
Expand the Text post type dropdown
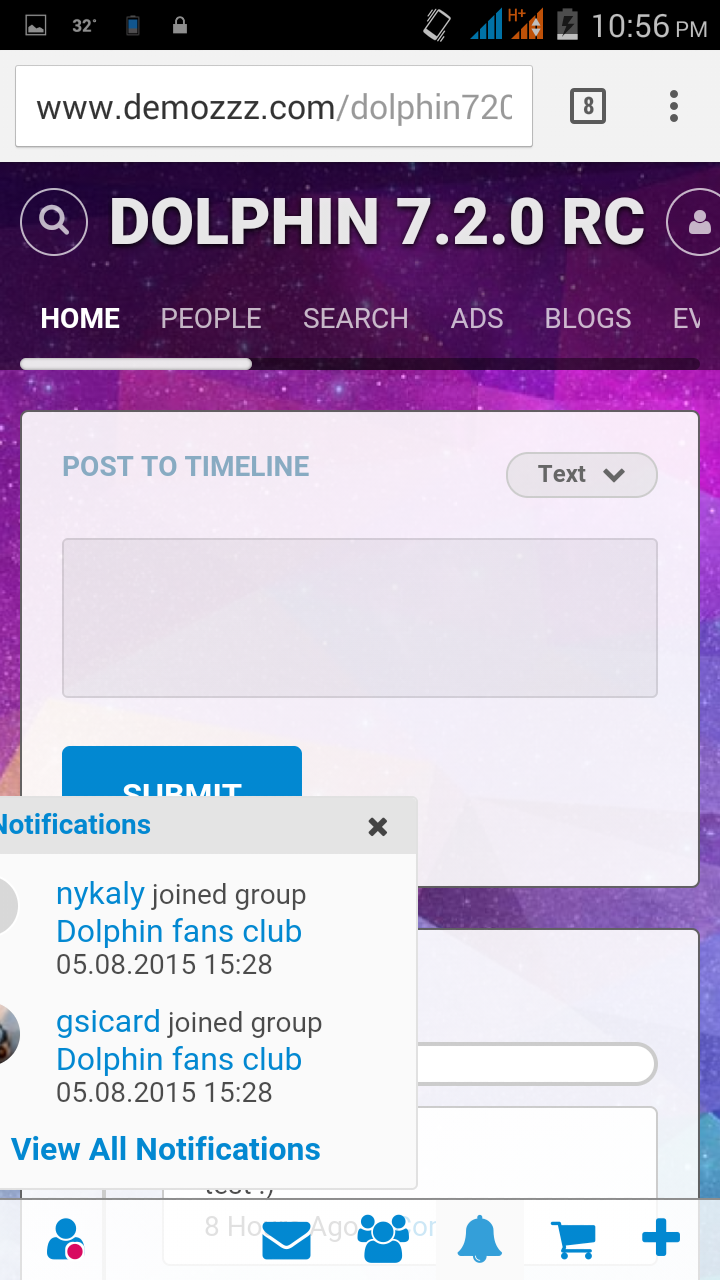point(582,475)
